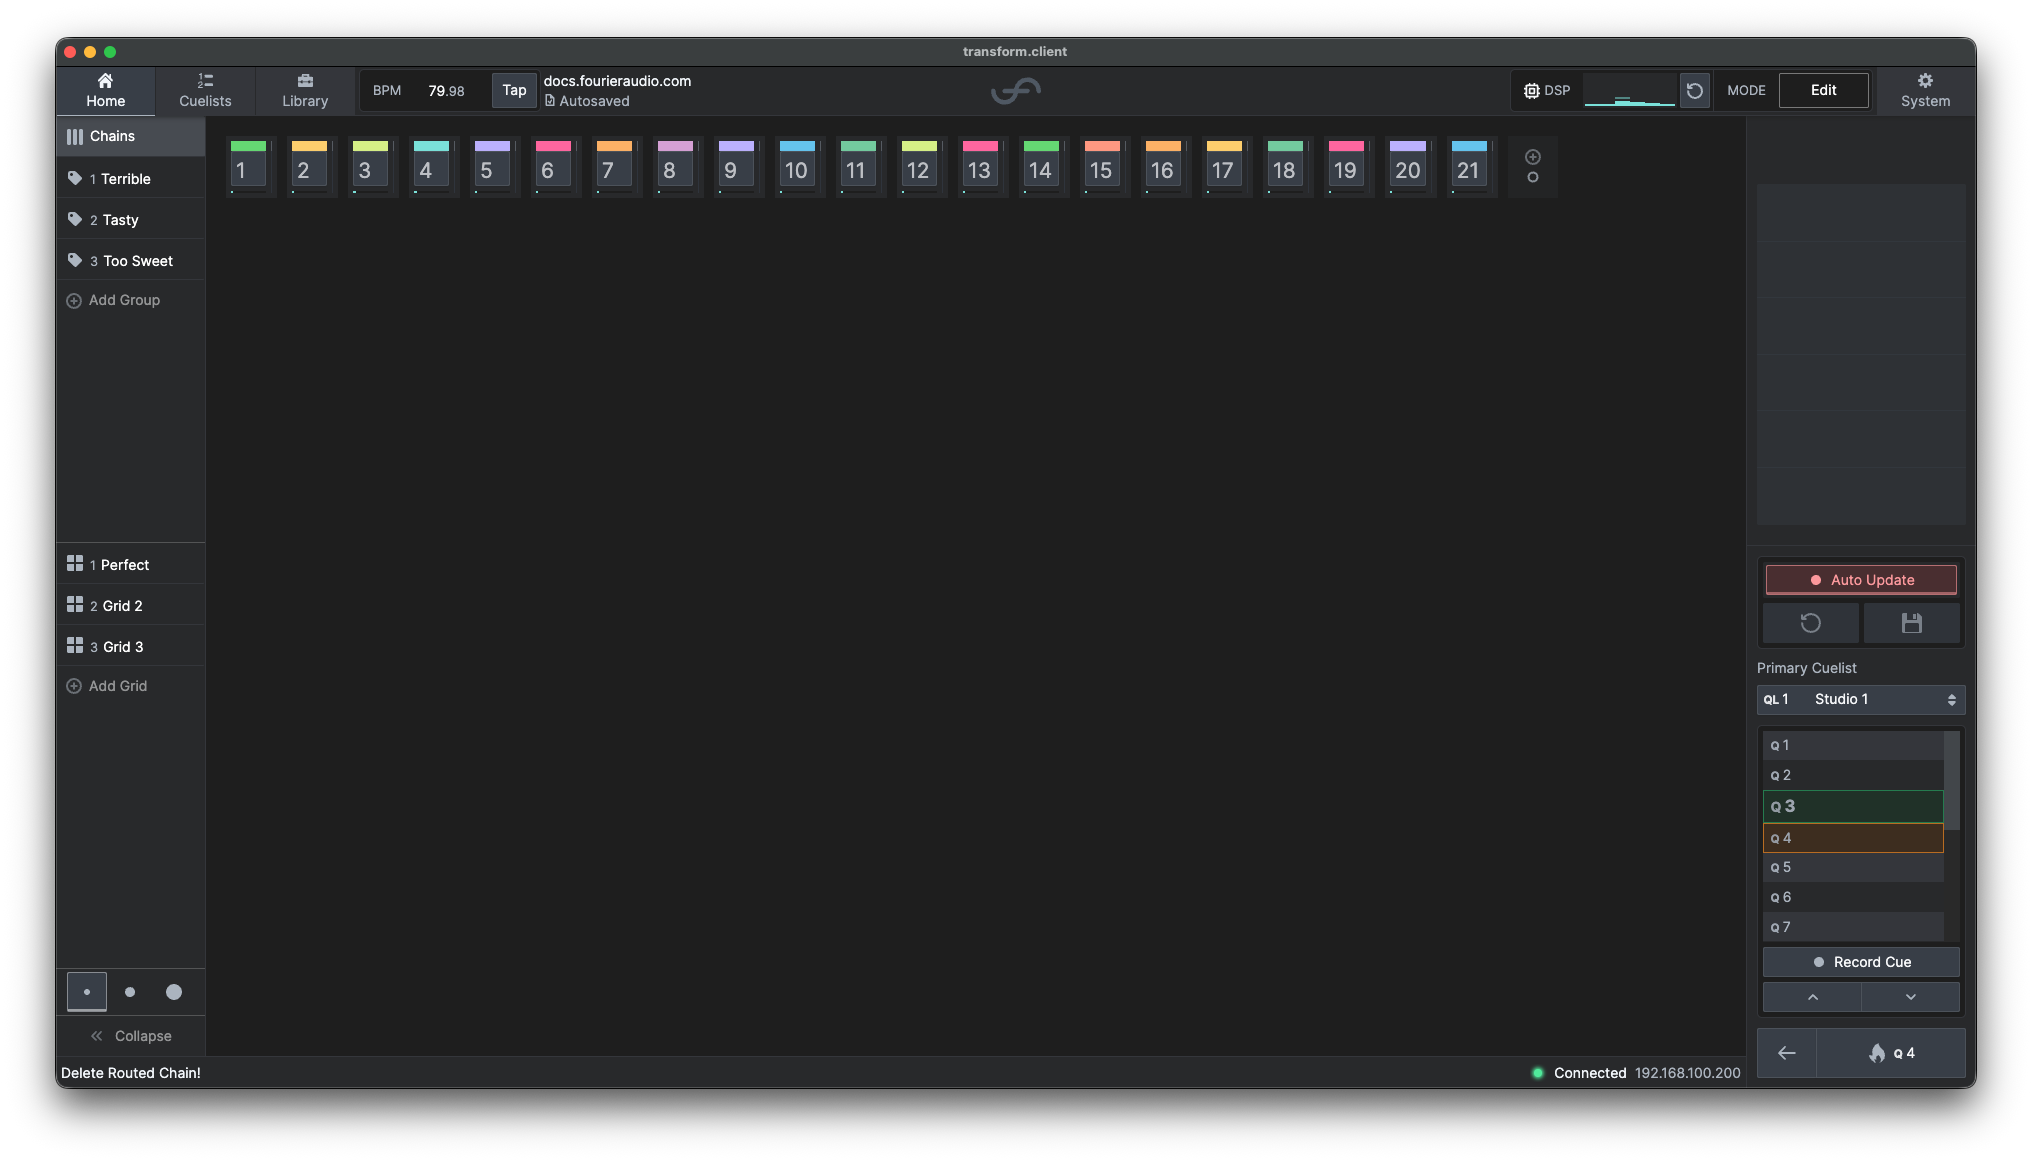
Task: Click the BPM value 79.98 field
Action: pos(446,91)
